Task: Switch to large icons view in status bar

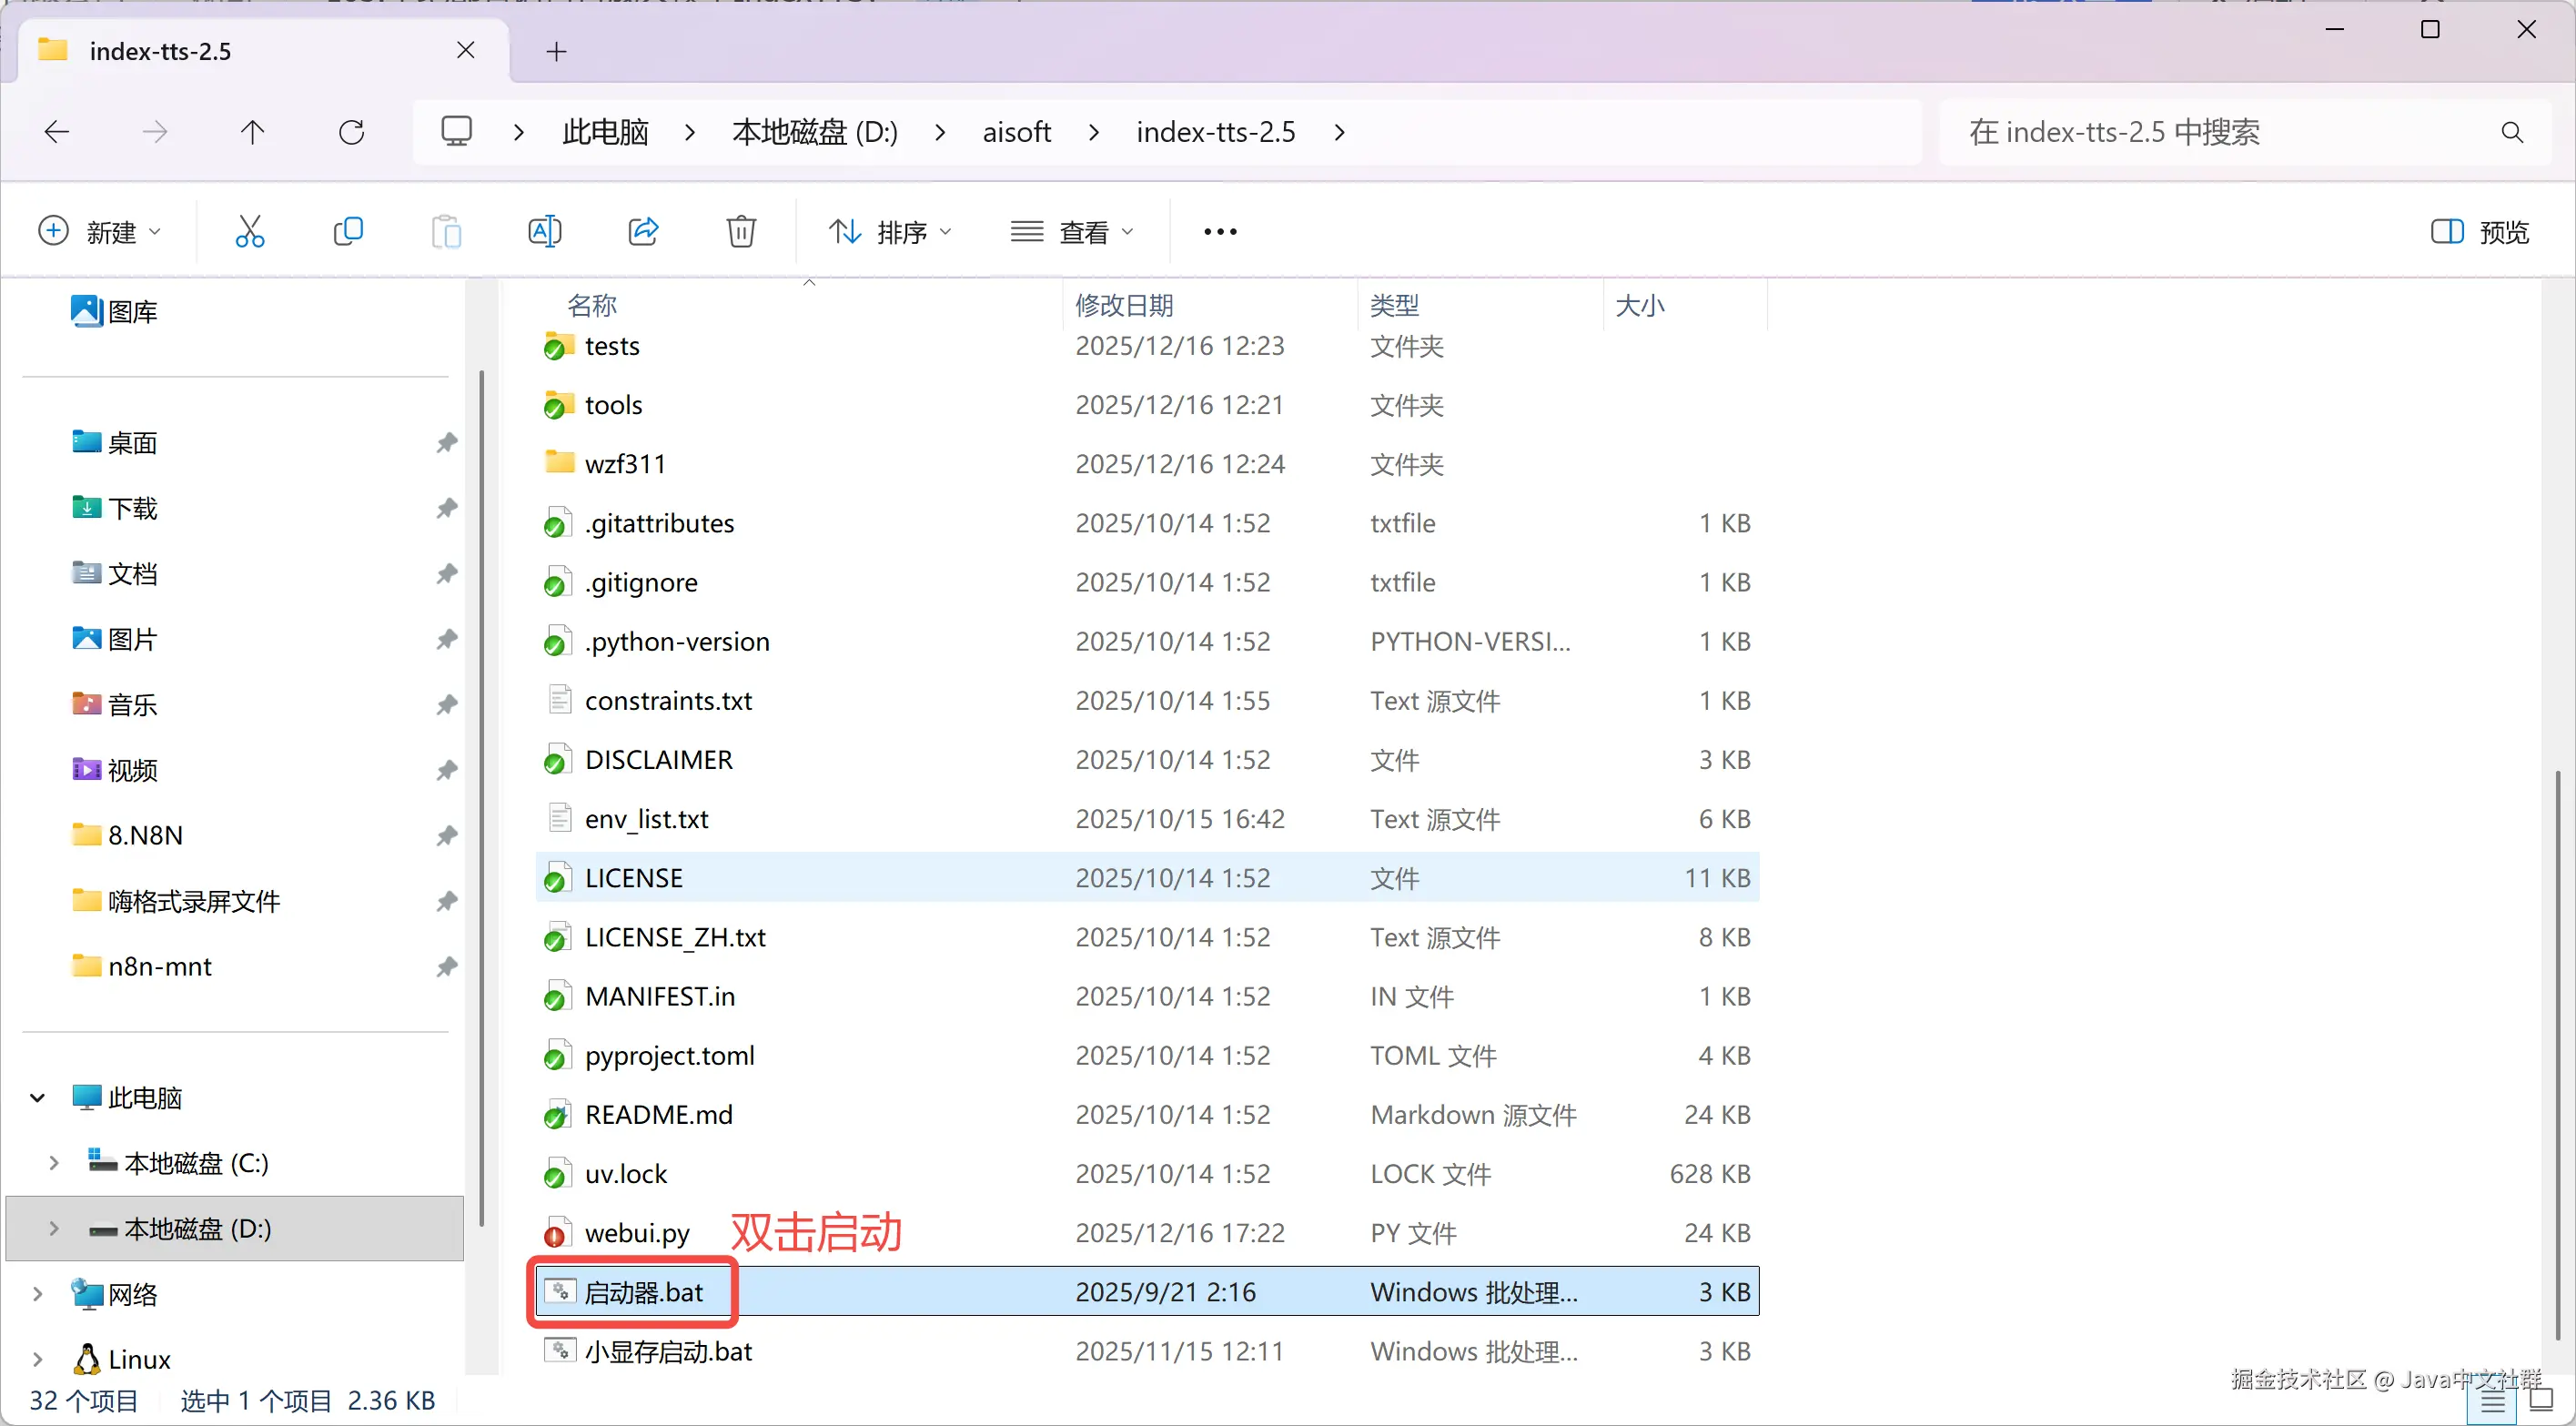Action: point(2541,1400)
